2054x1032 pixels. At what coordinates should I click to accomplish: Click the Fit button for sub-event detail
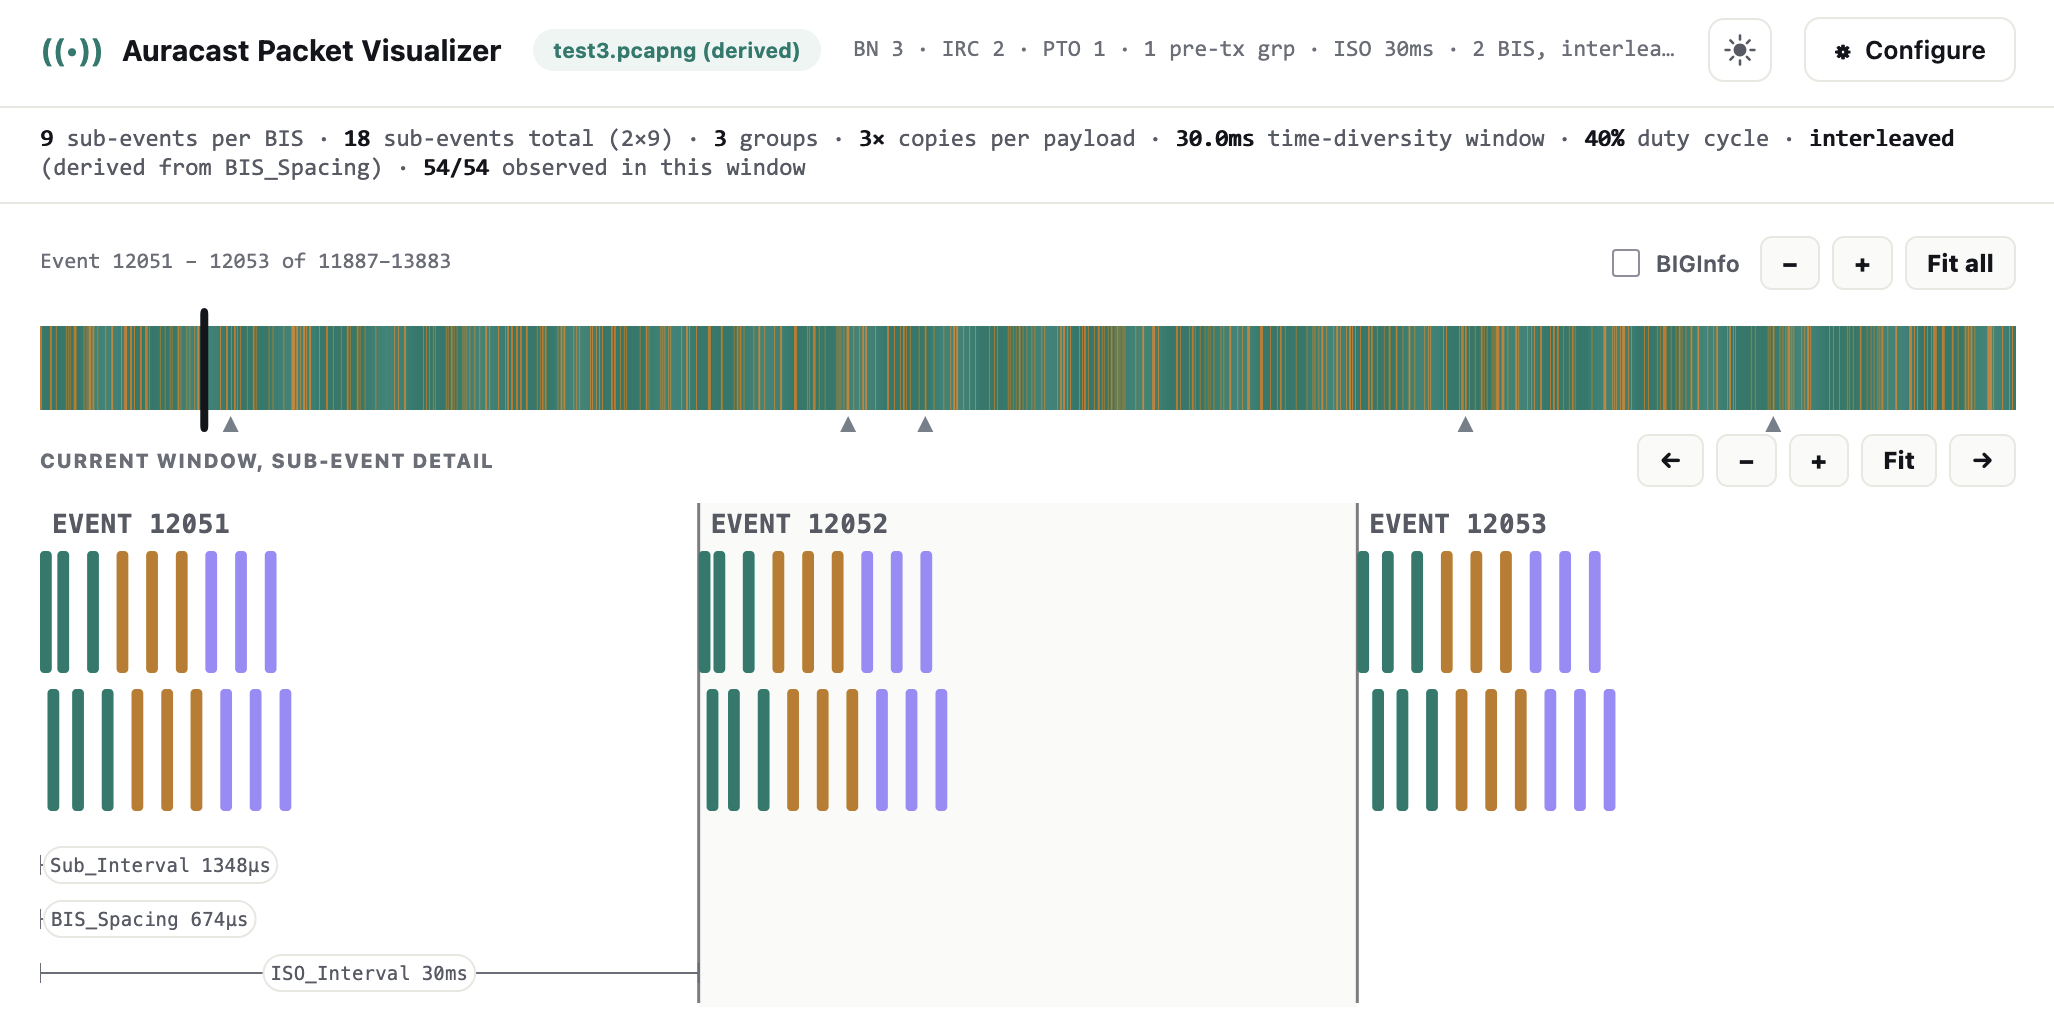point(1898,461)
